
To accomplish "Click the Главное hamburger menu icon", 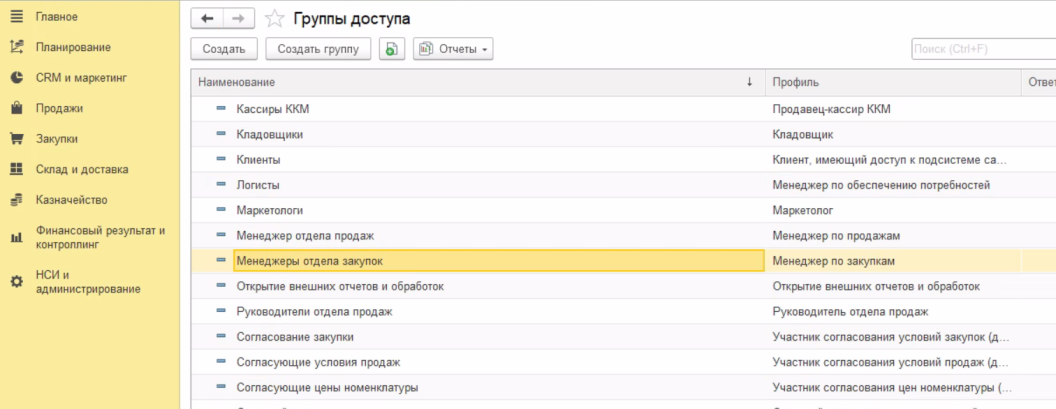I will coord(16,16).
